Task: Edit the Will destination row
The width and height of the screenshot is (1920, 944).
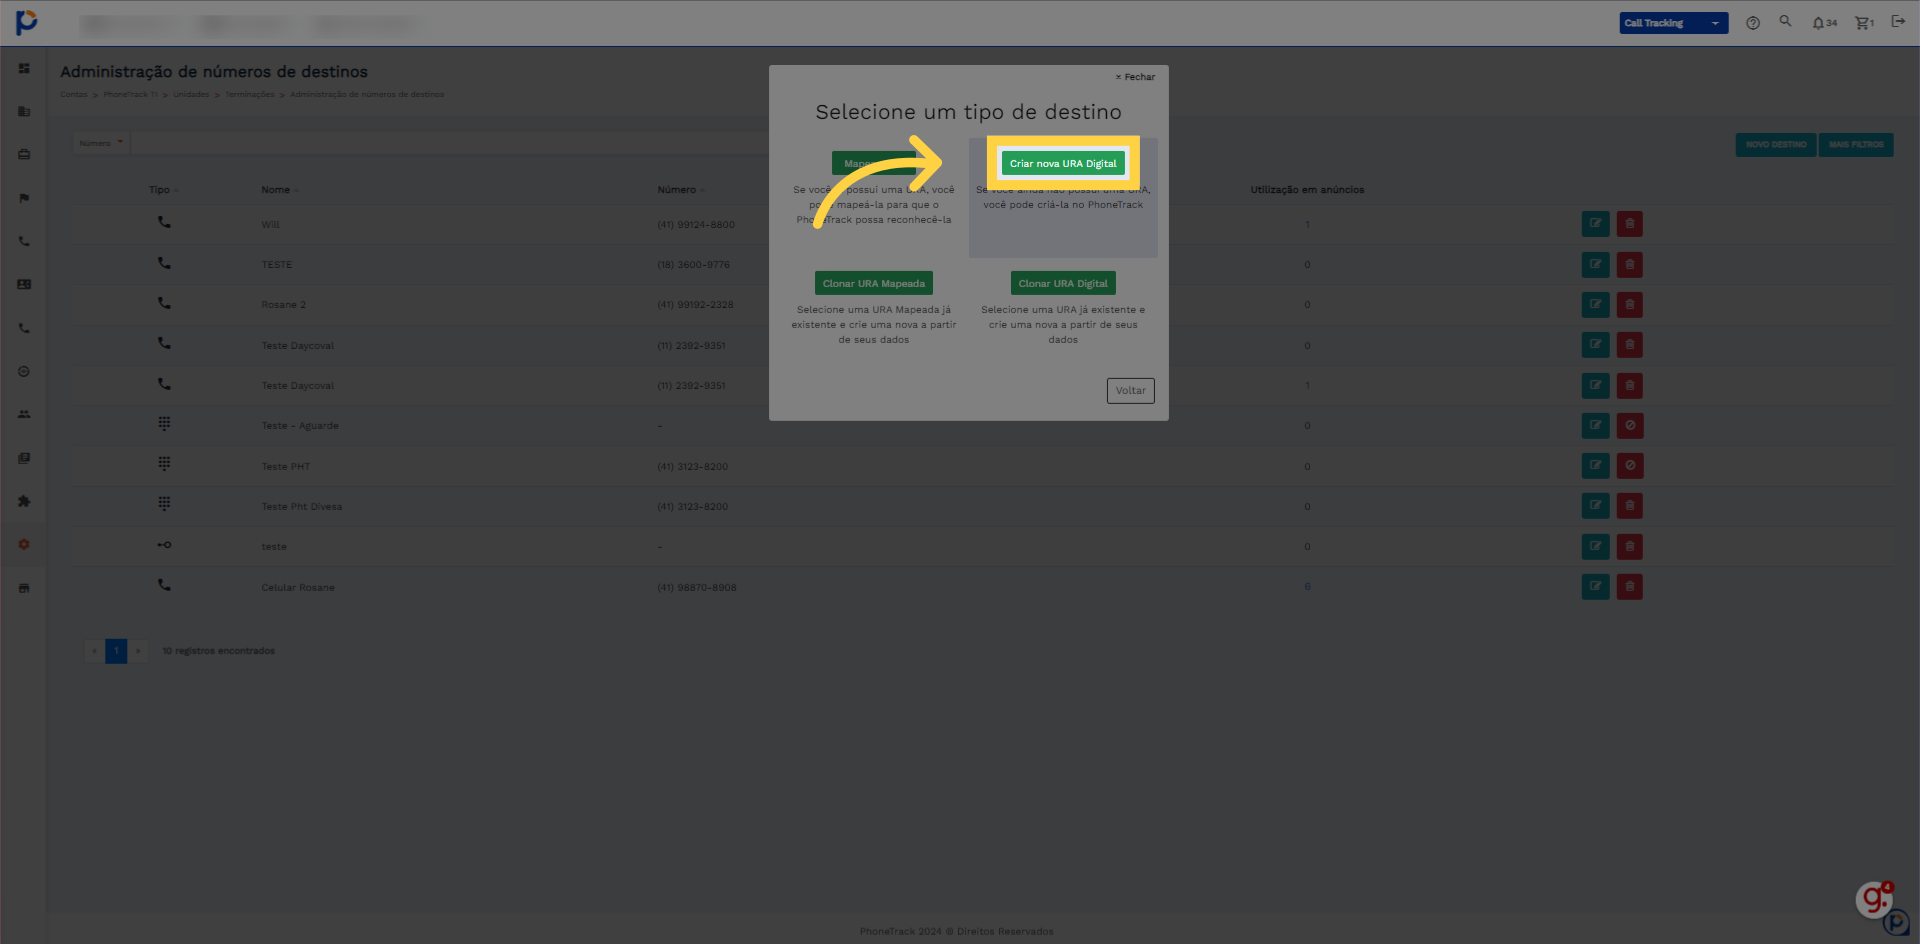Action: coord(1595,224)
